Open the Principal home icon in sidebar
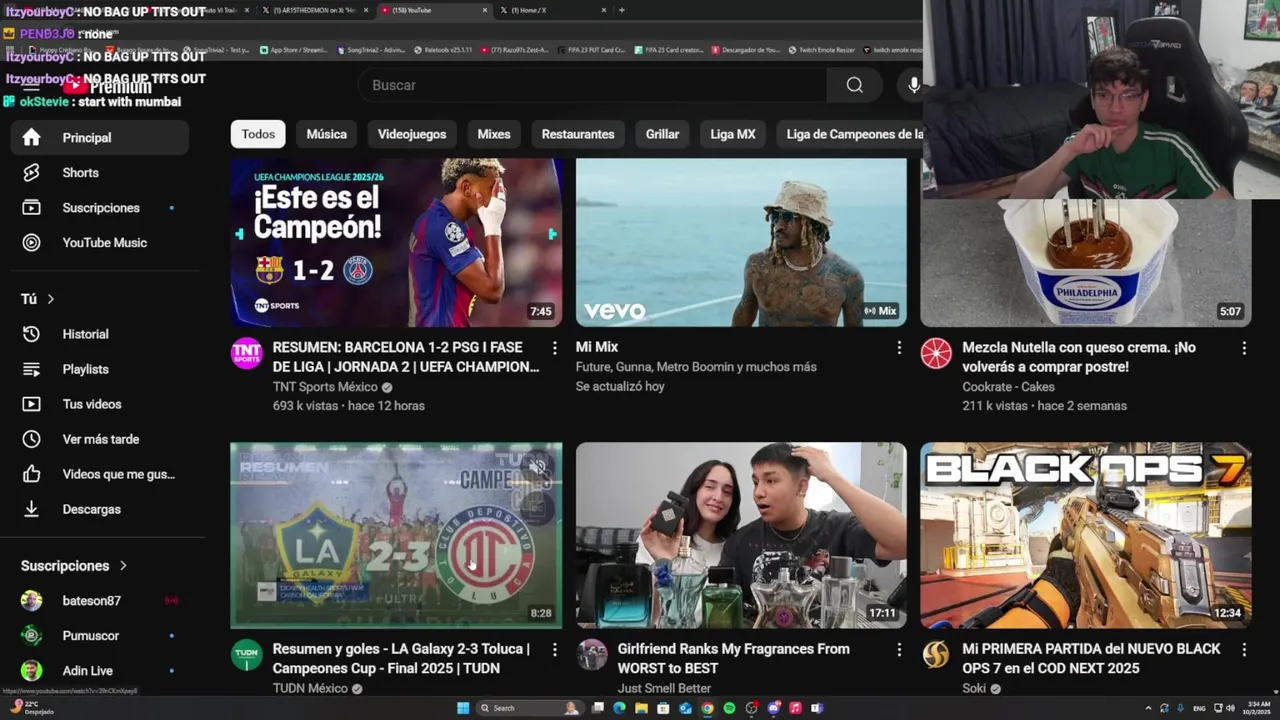 coord(32,137)
